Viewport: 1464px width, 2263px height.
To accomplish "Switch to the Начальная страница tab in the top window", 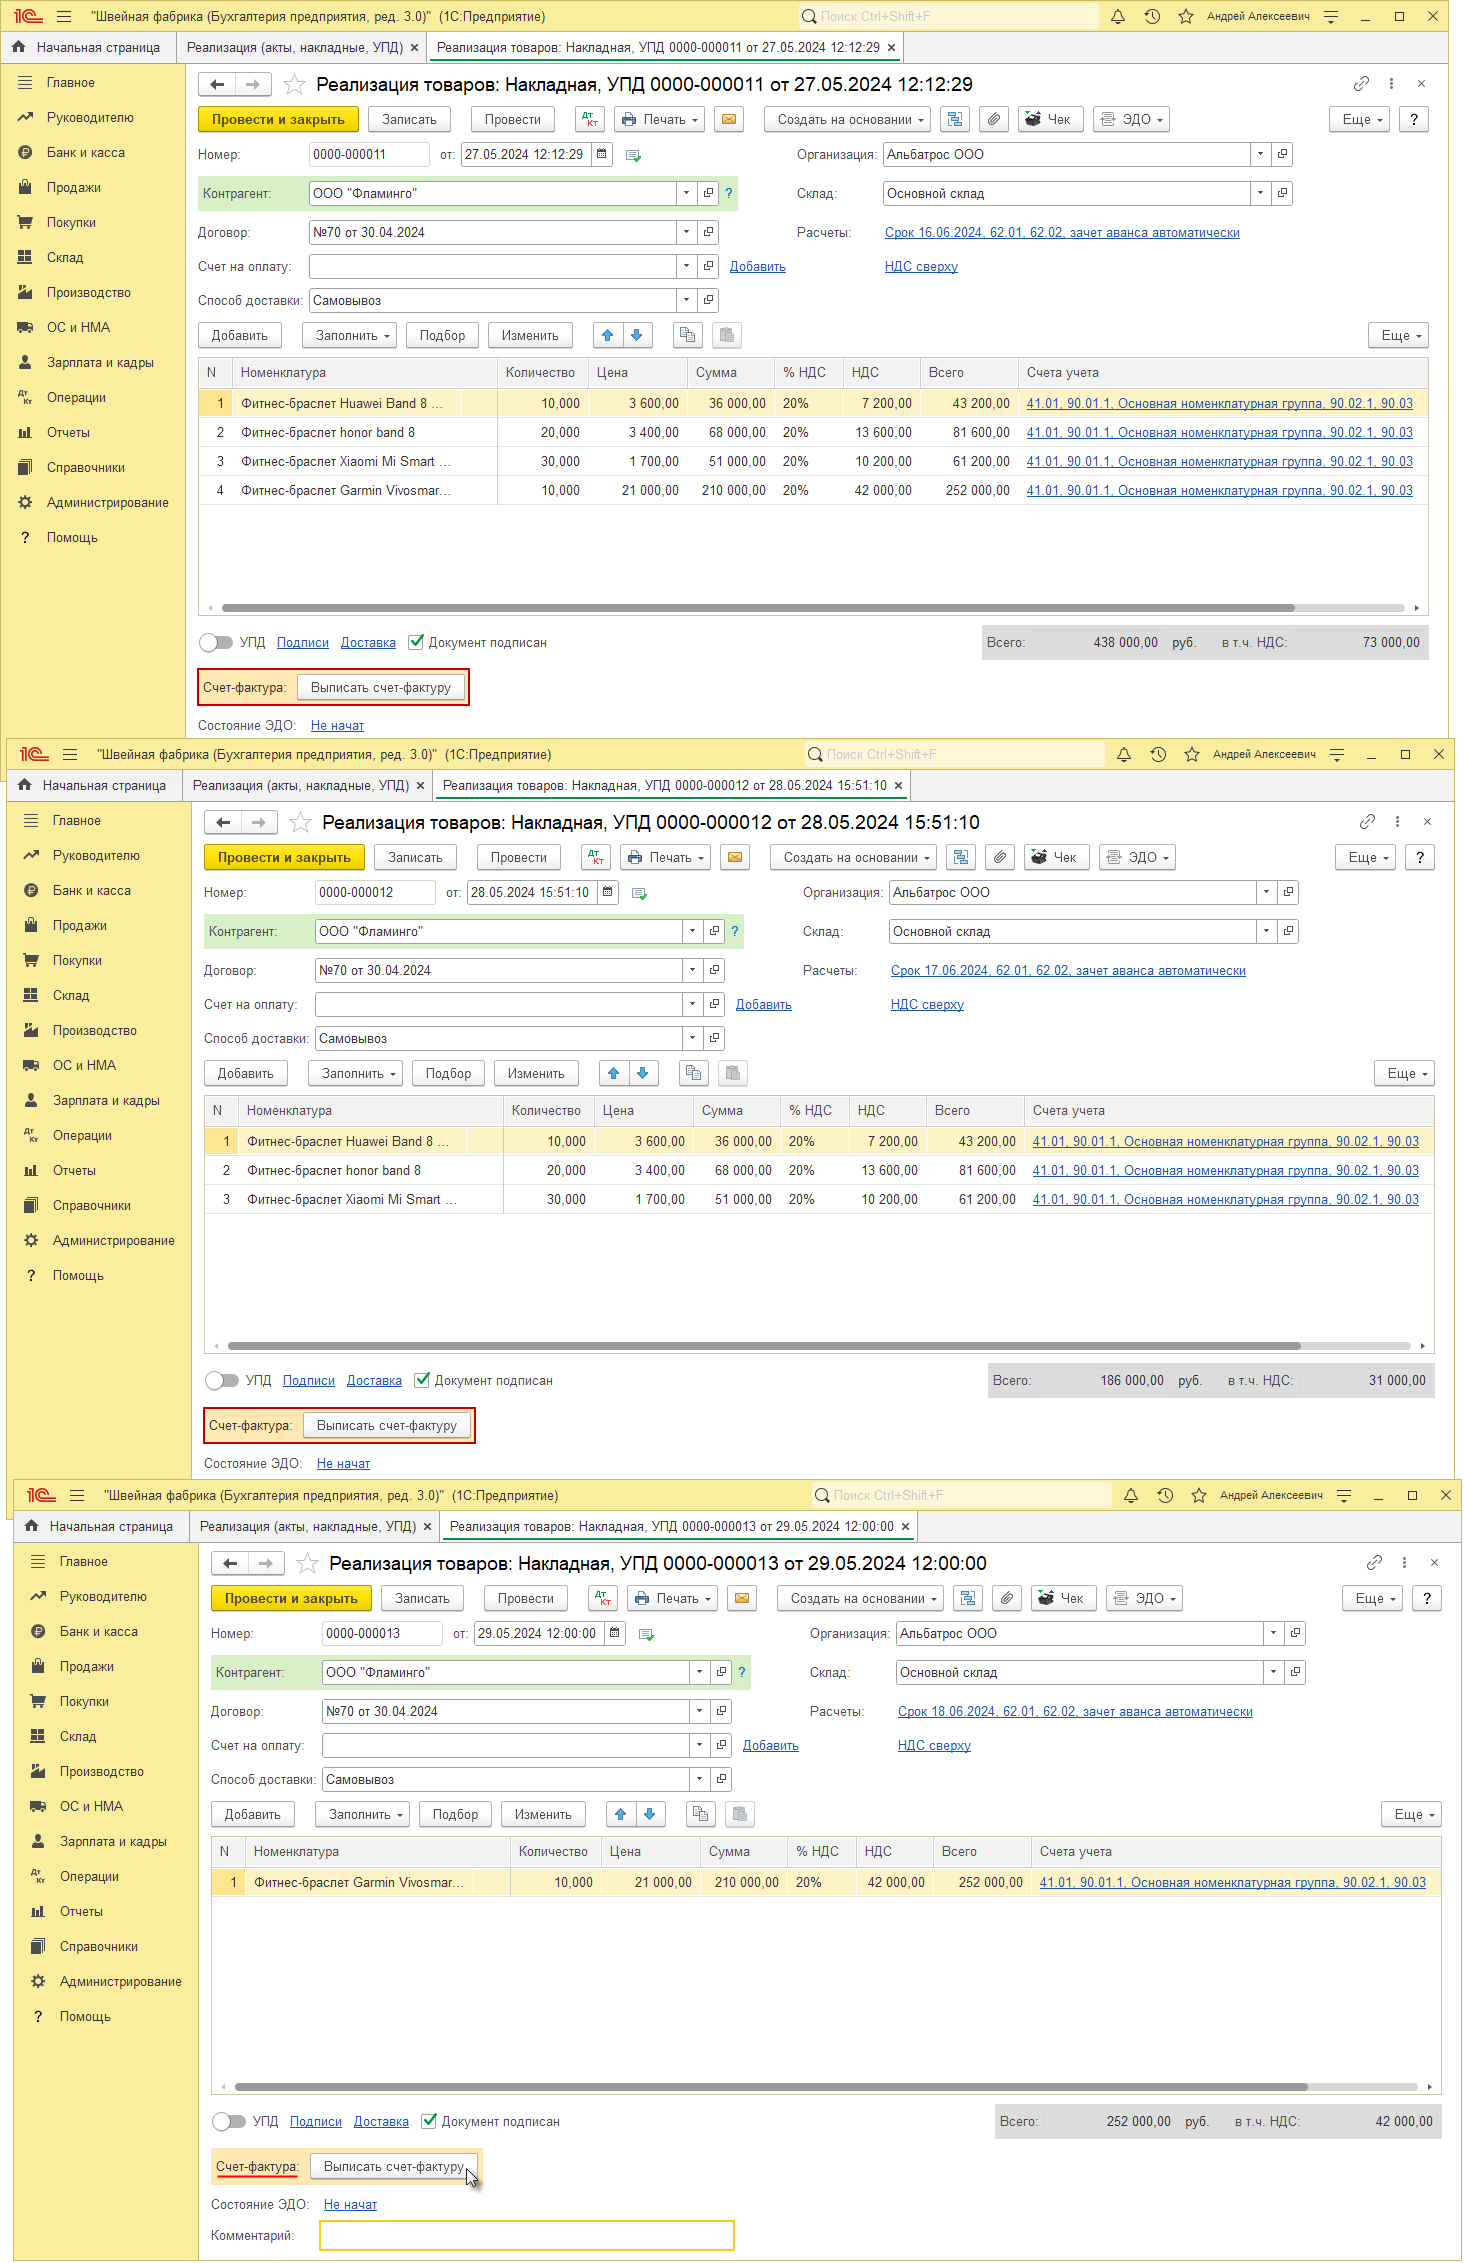I will tap(88, 47).
